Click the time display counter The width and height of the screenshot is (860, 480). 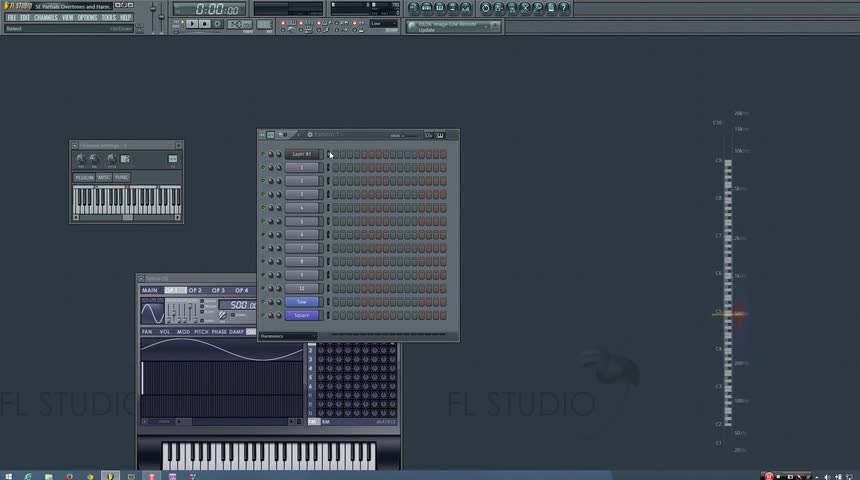(x=209, y=9)
